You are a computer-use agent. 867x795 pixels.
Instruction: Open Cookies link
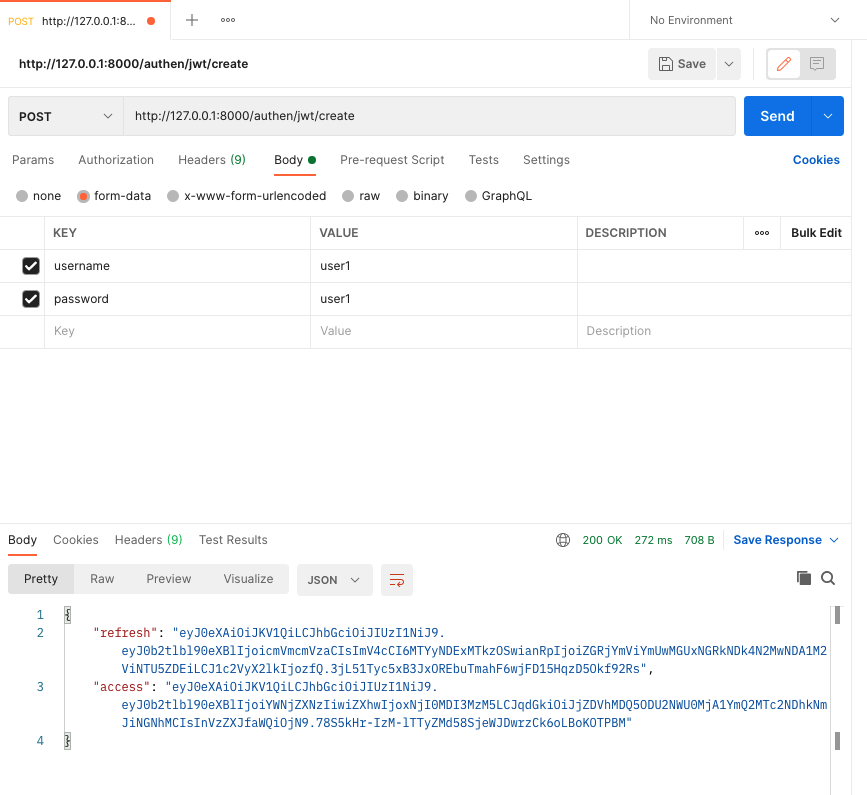point(816,160)
